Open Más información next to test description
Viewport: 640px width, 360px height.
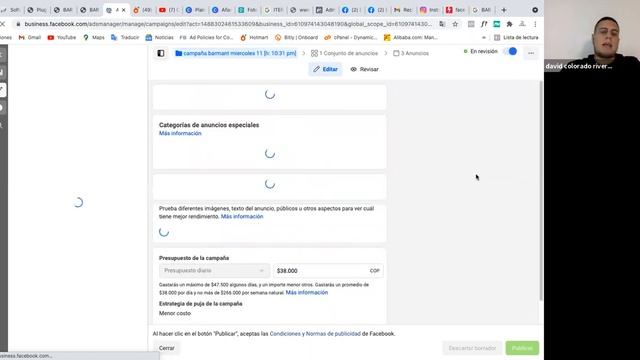(x=242, y=216)
